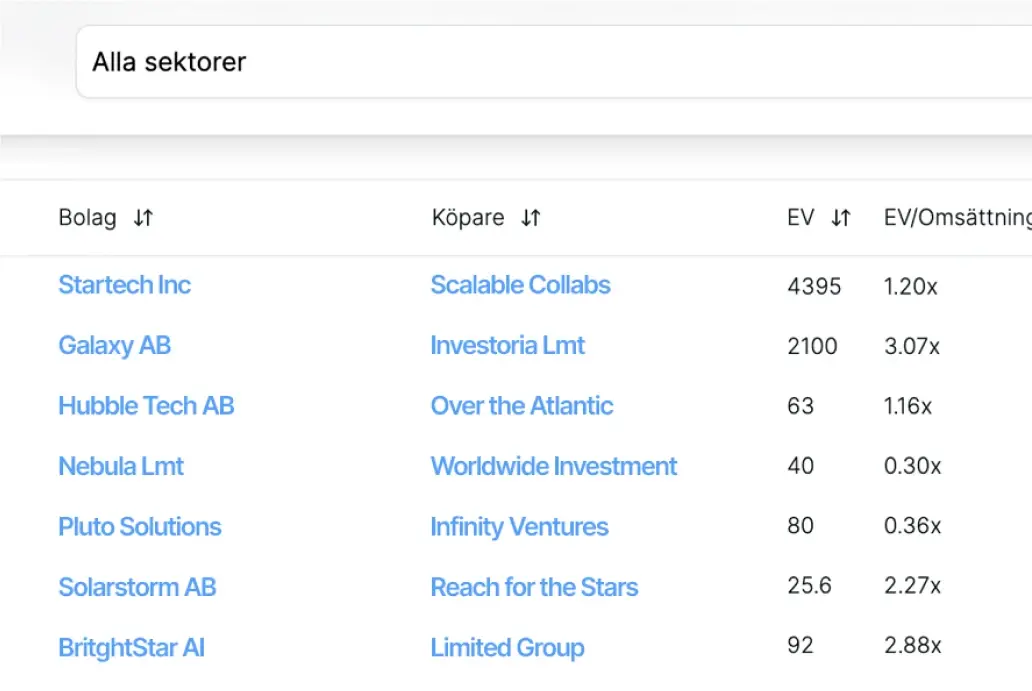
Task: Open Worldwide Investment buyer page
Action: tap(553, 466)
